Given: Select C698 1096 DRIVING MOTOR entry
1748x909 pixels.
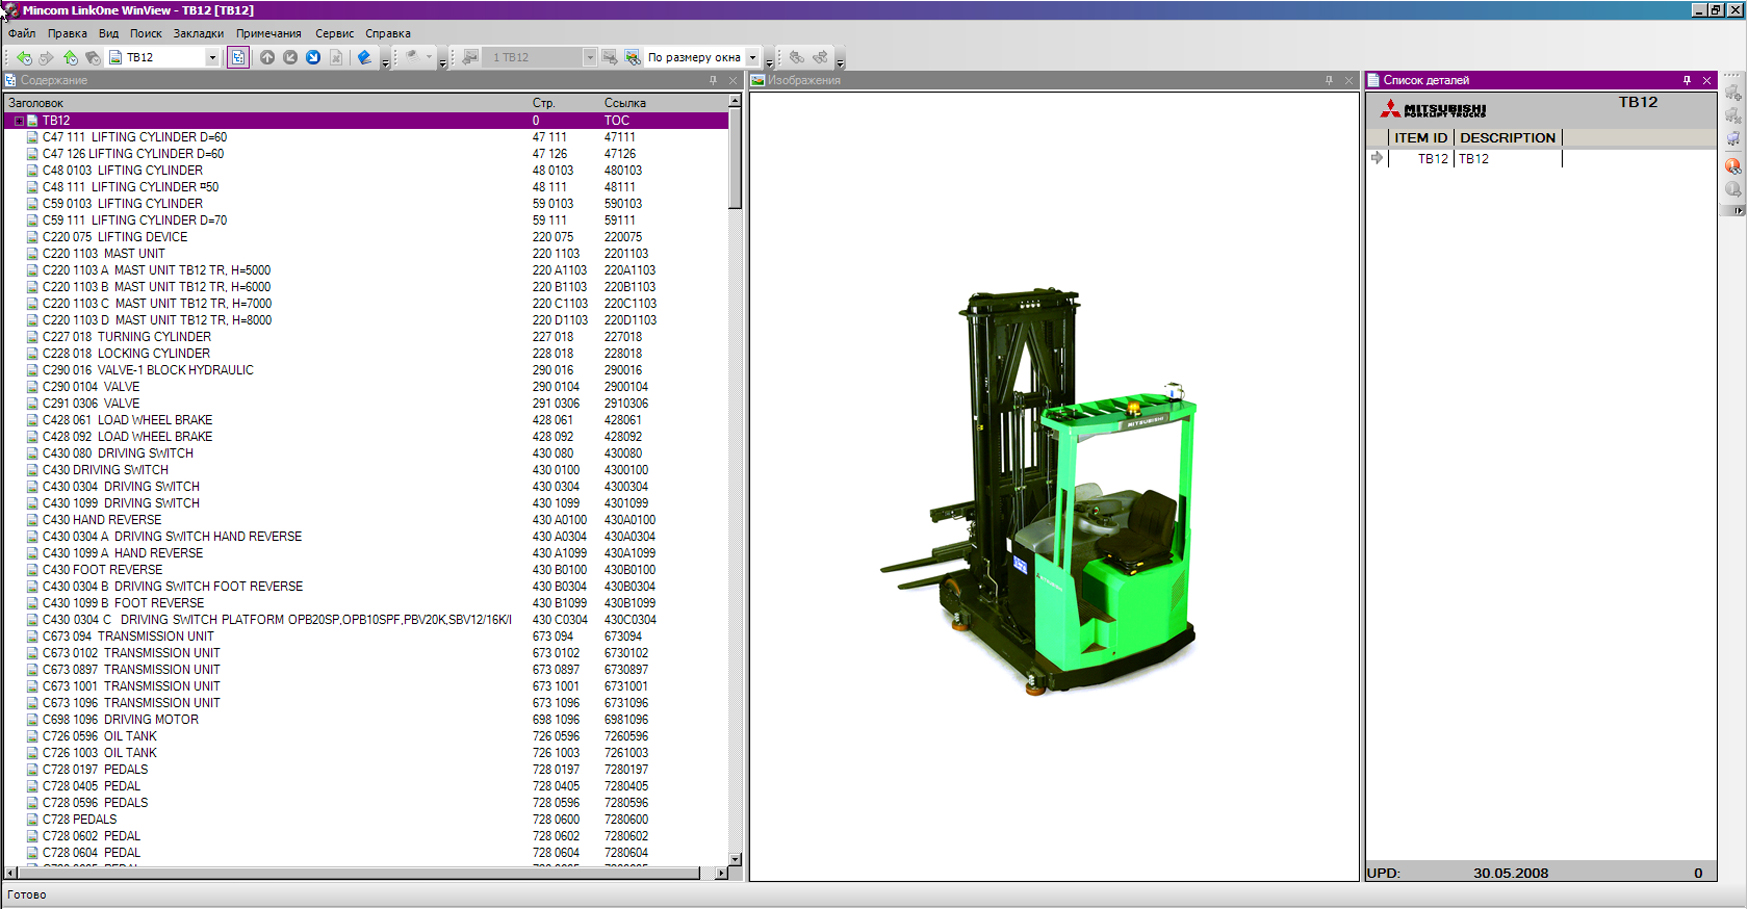Looking at the screenshot, I should pyautogui.click(x=120, y=720).
